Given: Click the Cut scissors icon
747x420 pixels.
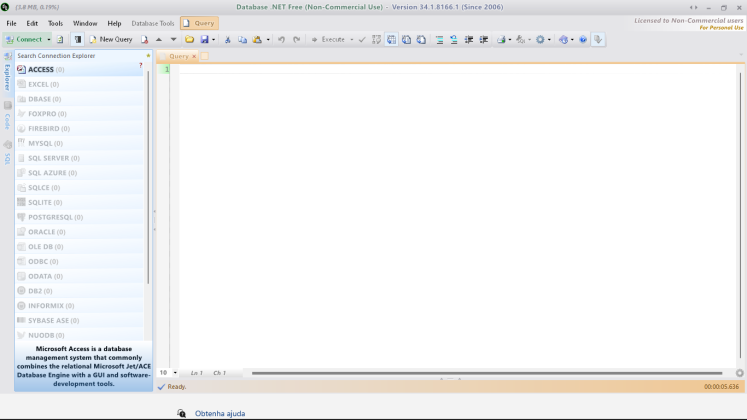Looking at the screenshot, I should click(x=228, y=40).
